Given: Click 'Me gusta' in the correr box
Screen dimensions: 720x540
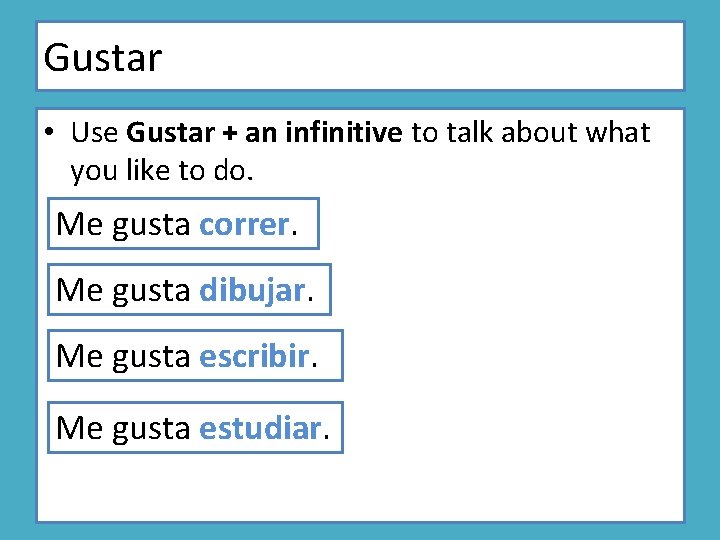Looking at the screenshot, I should 123,225.
